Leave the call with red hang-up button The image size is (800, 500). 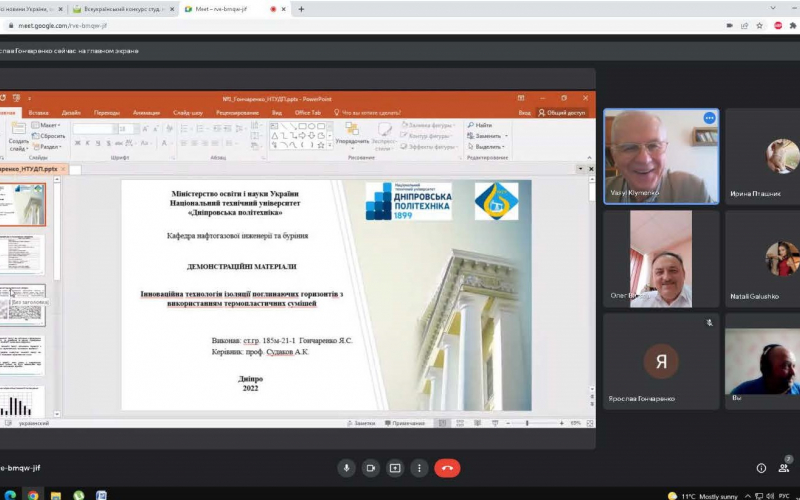(x=447, y=468)
